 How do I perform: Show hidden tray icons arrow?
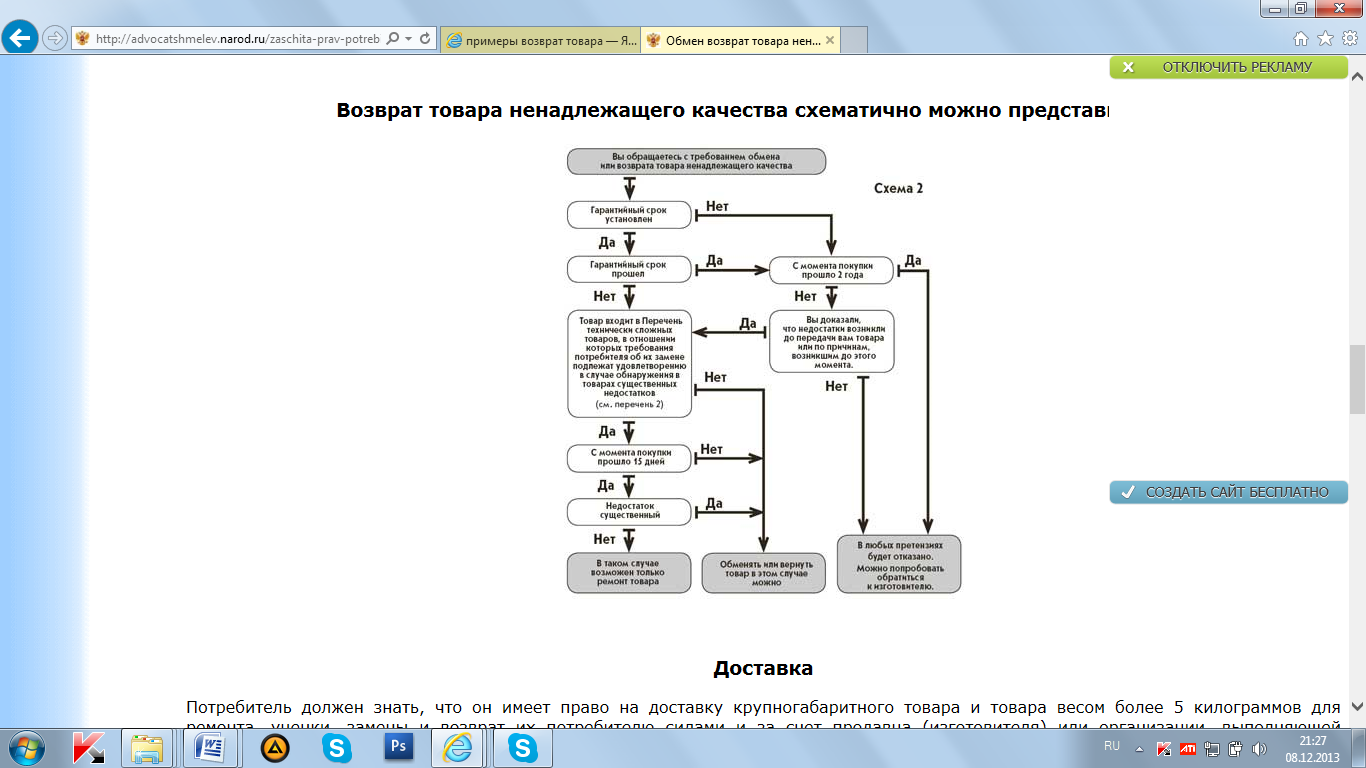click(x=1139, y=747)
